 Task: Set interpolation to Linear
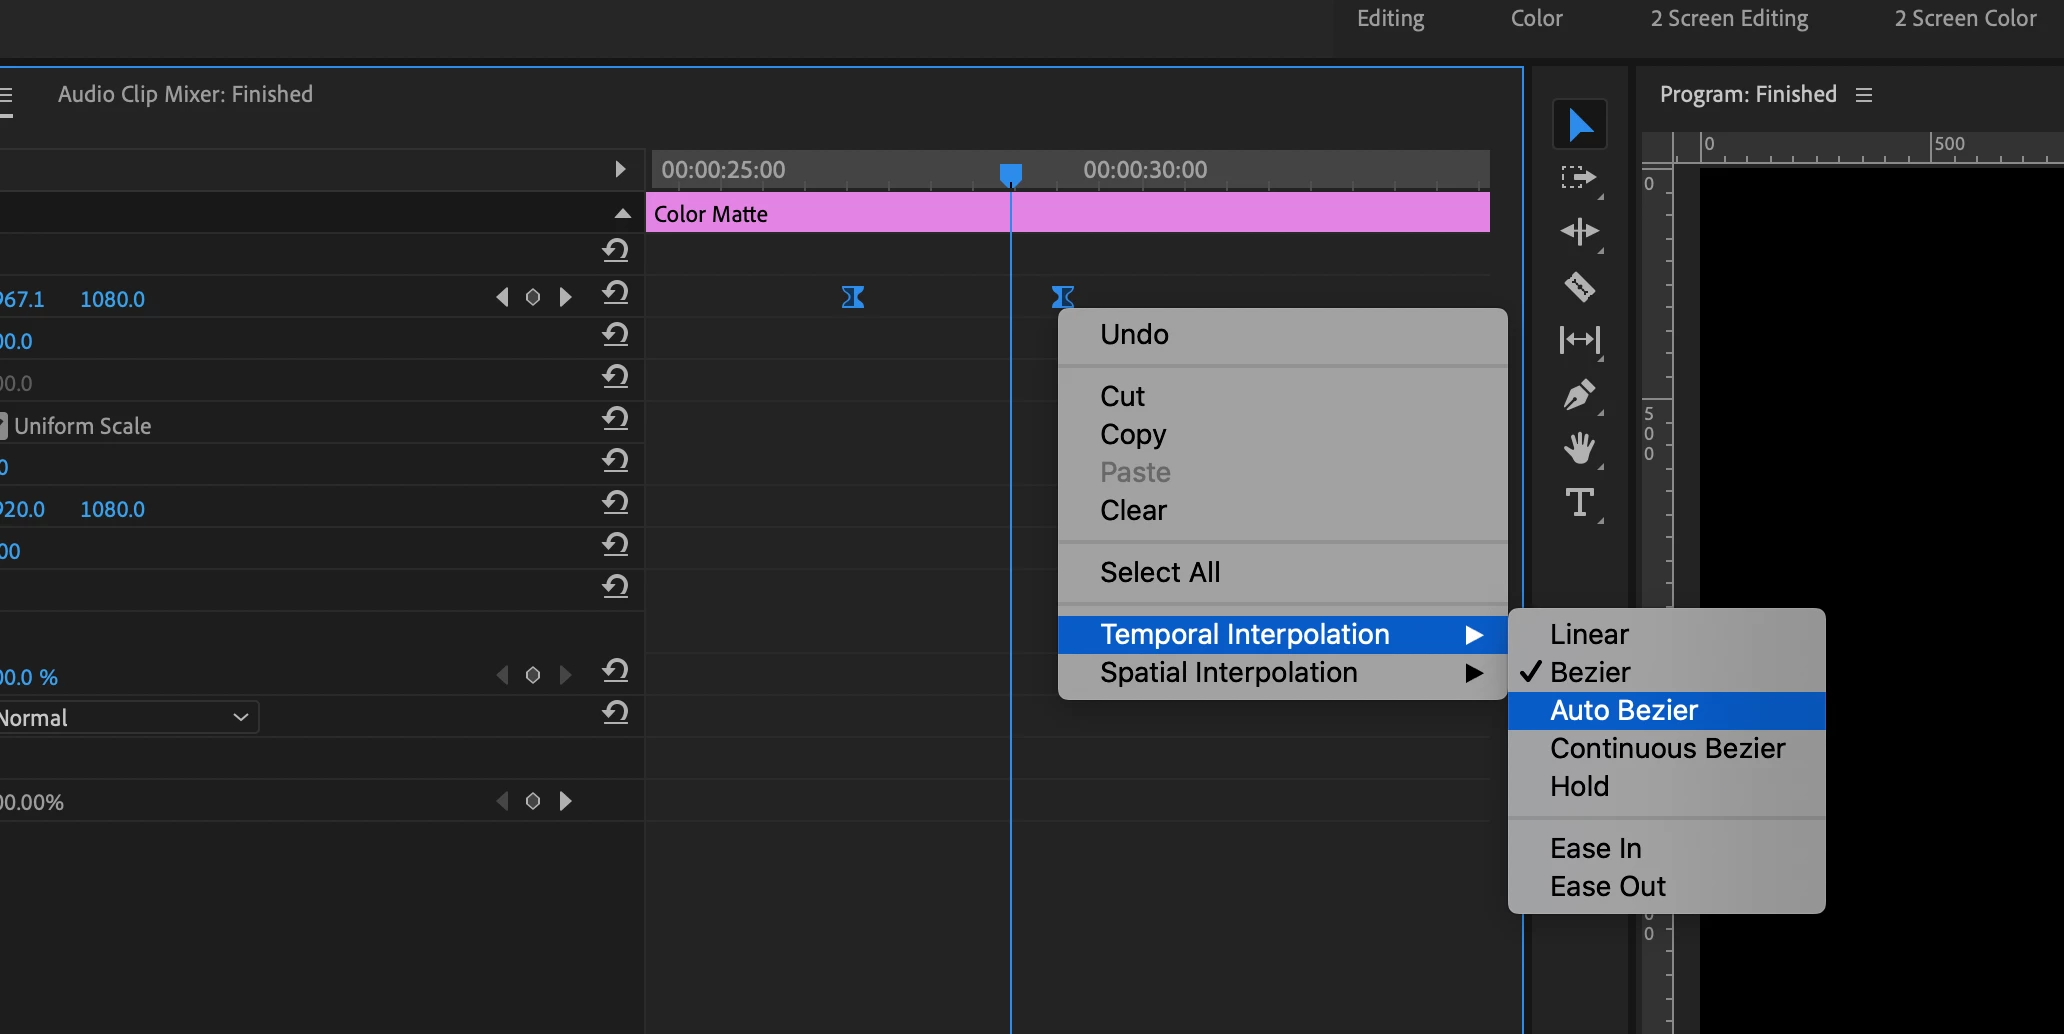(x=1666, y=635)
